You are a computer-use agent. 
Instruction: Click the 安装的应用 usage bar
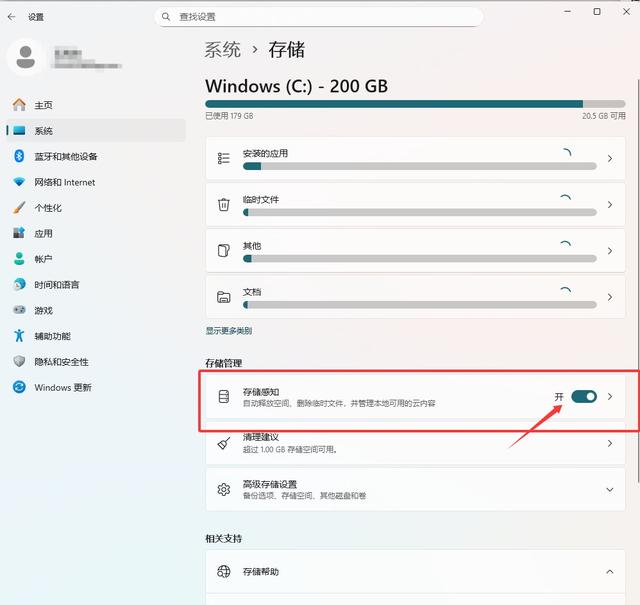[420, 166]
